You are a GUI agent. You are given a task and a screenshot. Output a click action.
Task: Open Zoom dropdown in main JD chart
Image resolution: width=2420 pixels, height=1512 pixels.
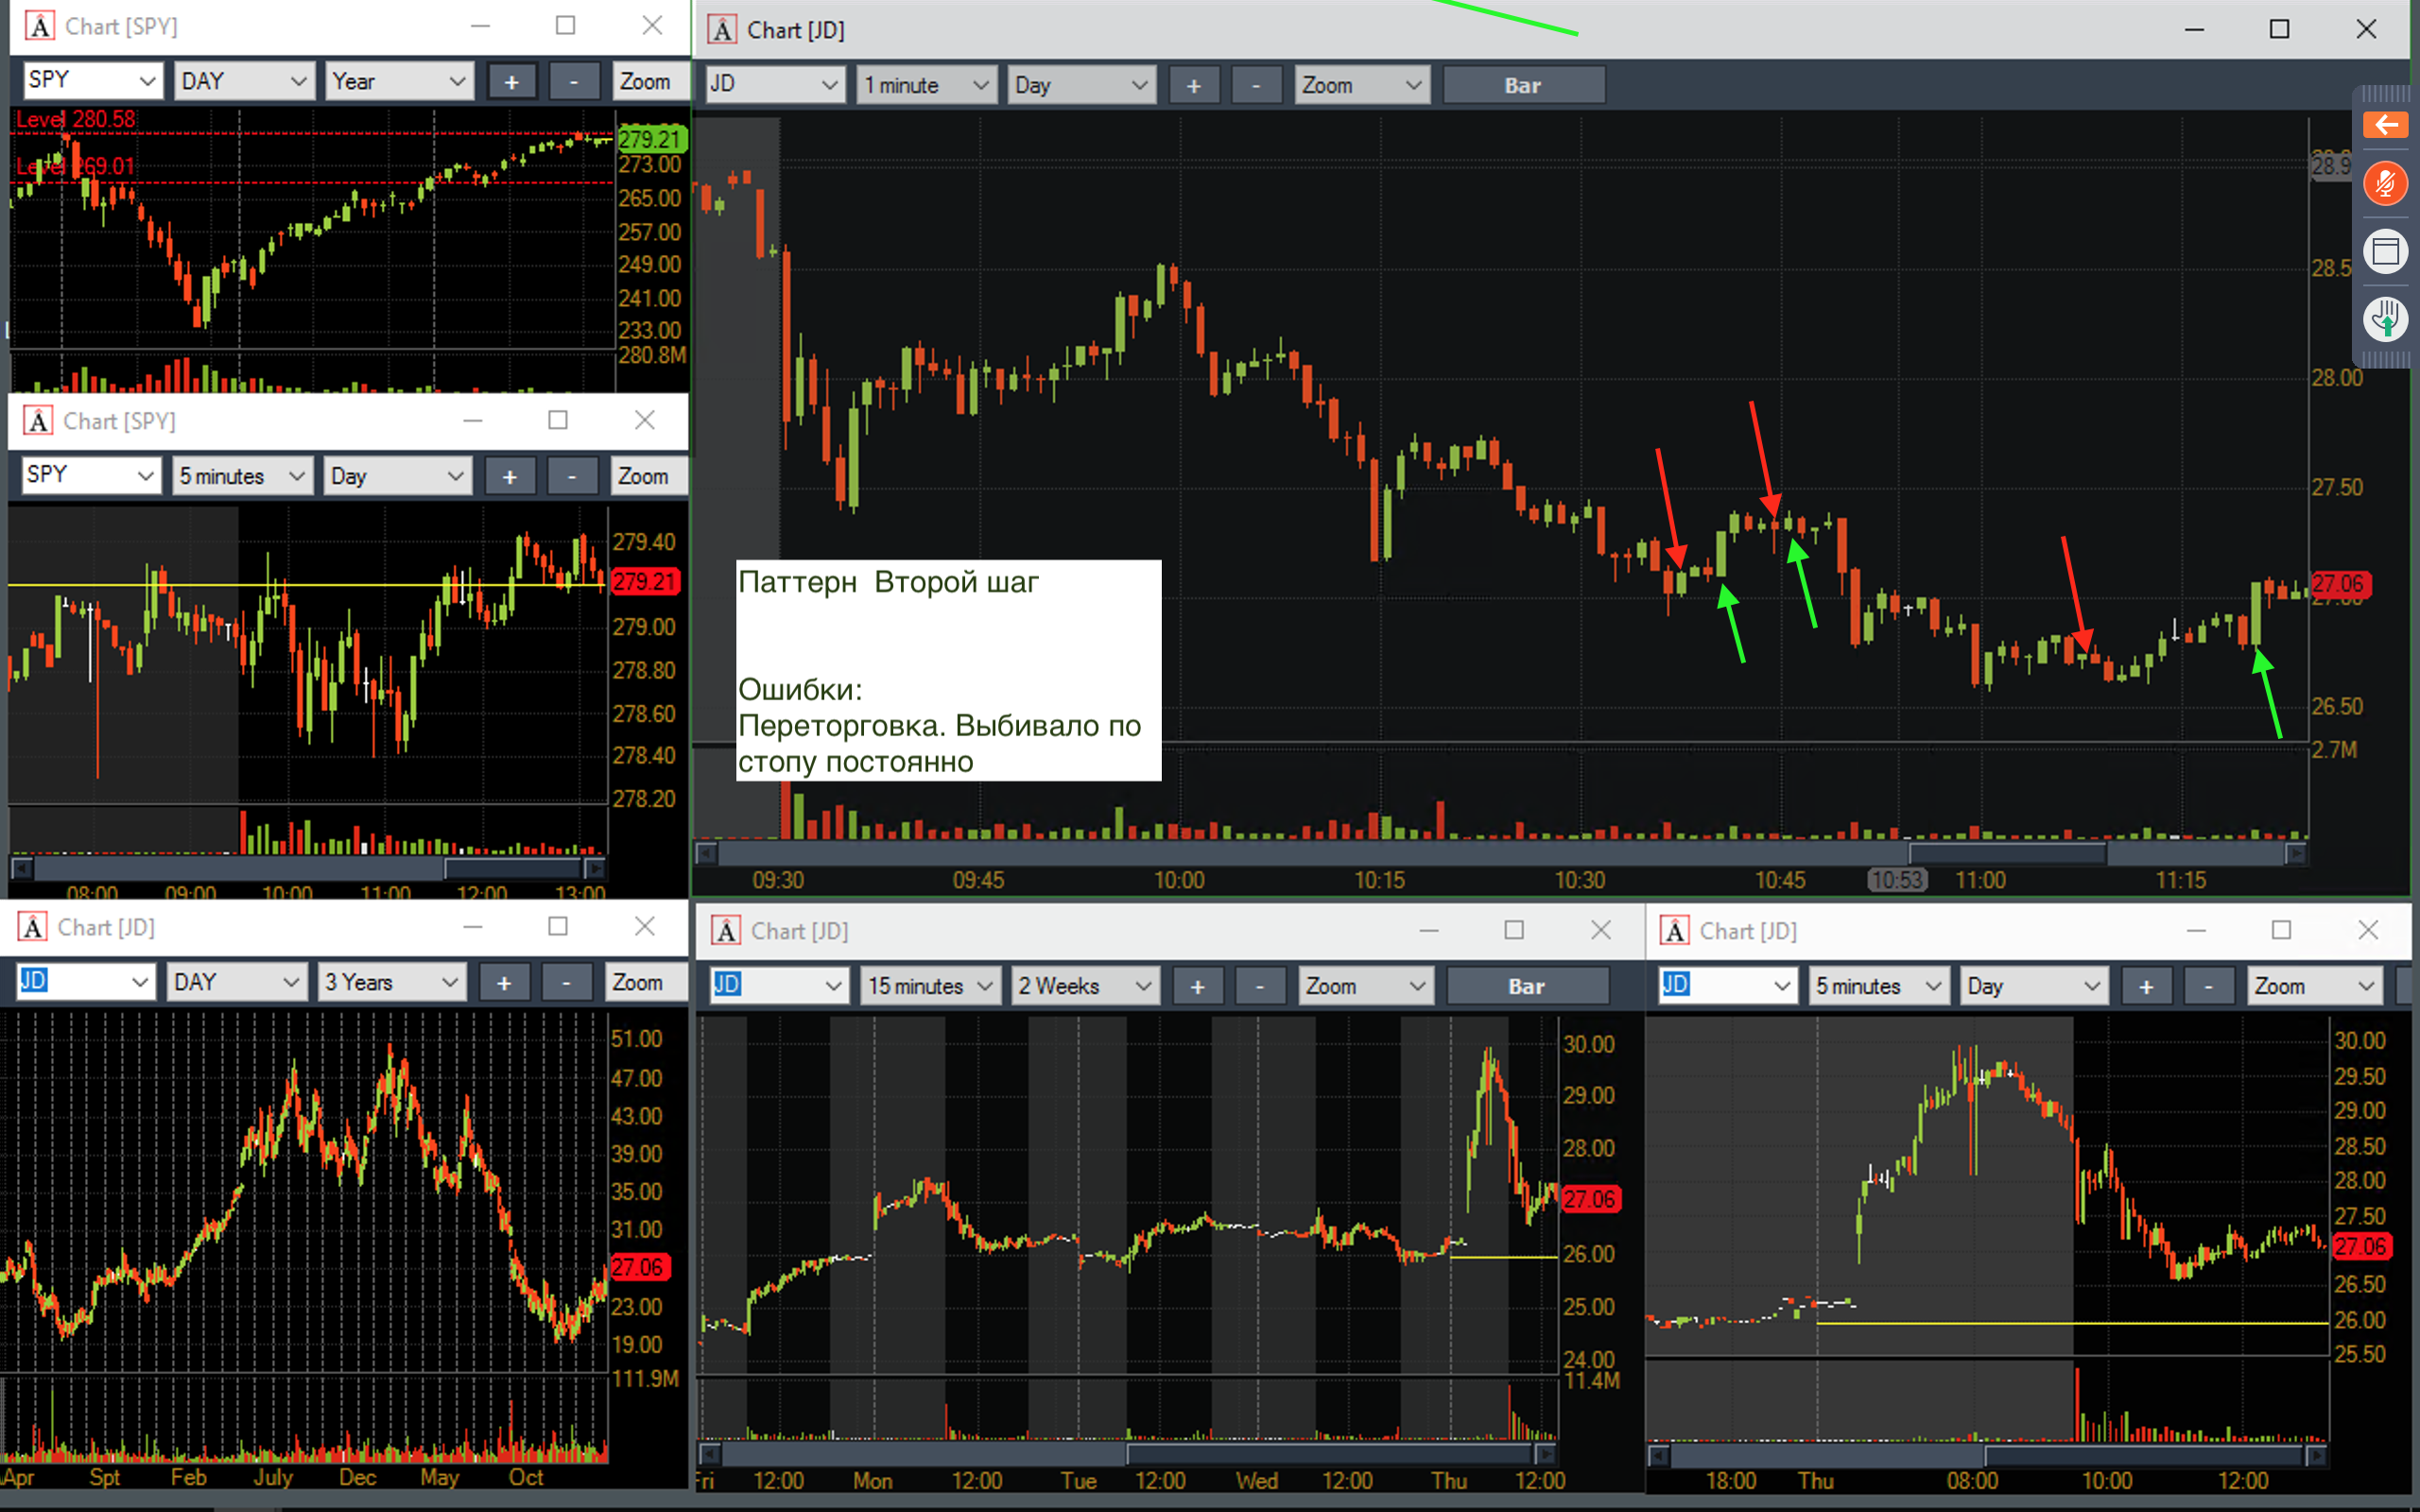[1362, 85]
